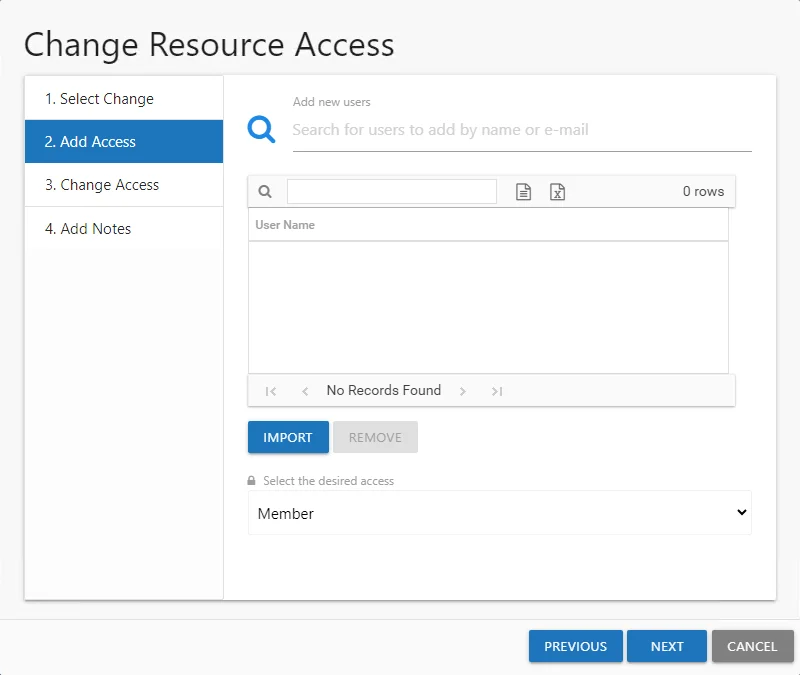Viewport: 800px width, 675px height.
Task: Focus the search users by name field
Action: tap(522, 130)
